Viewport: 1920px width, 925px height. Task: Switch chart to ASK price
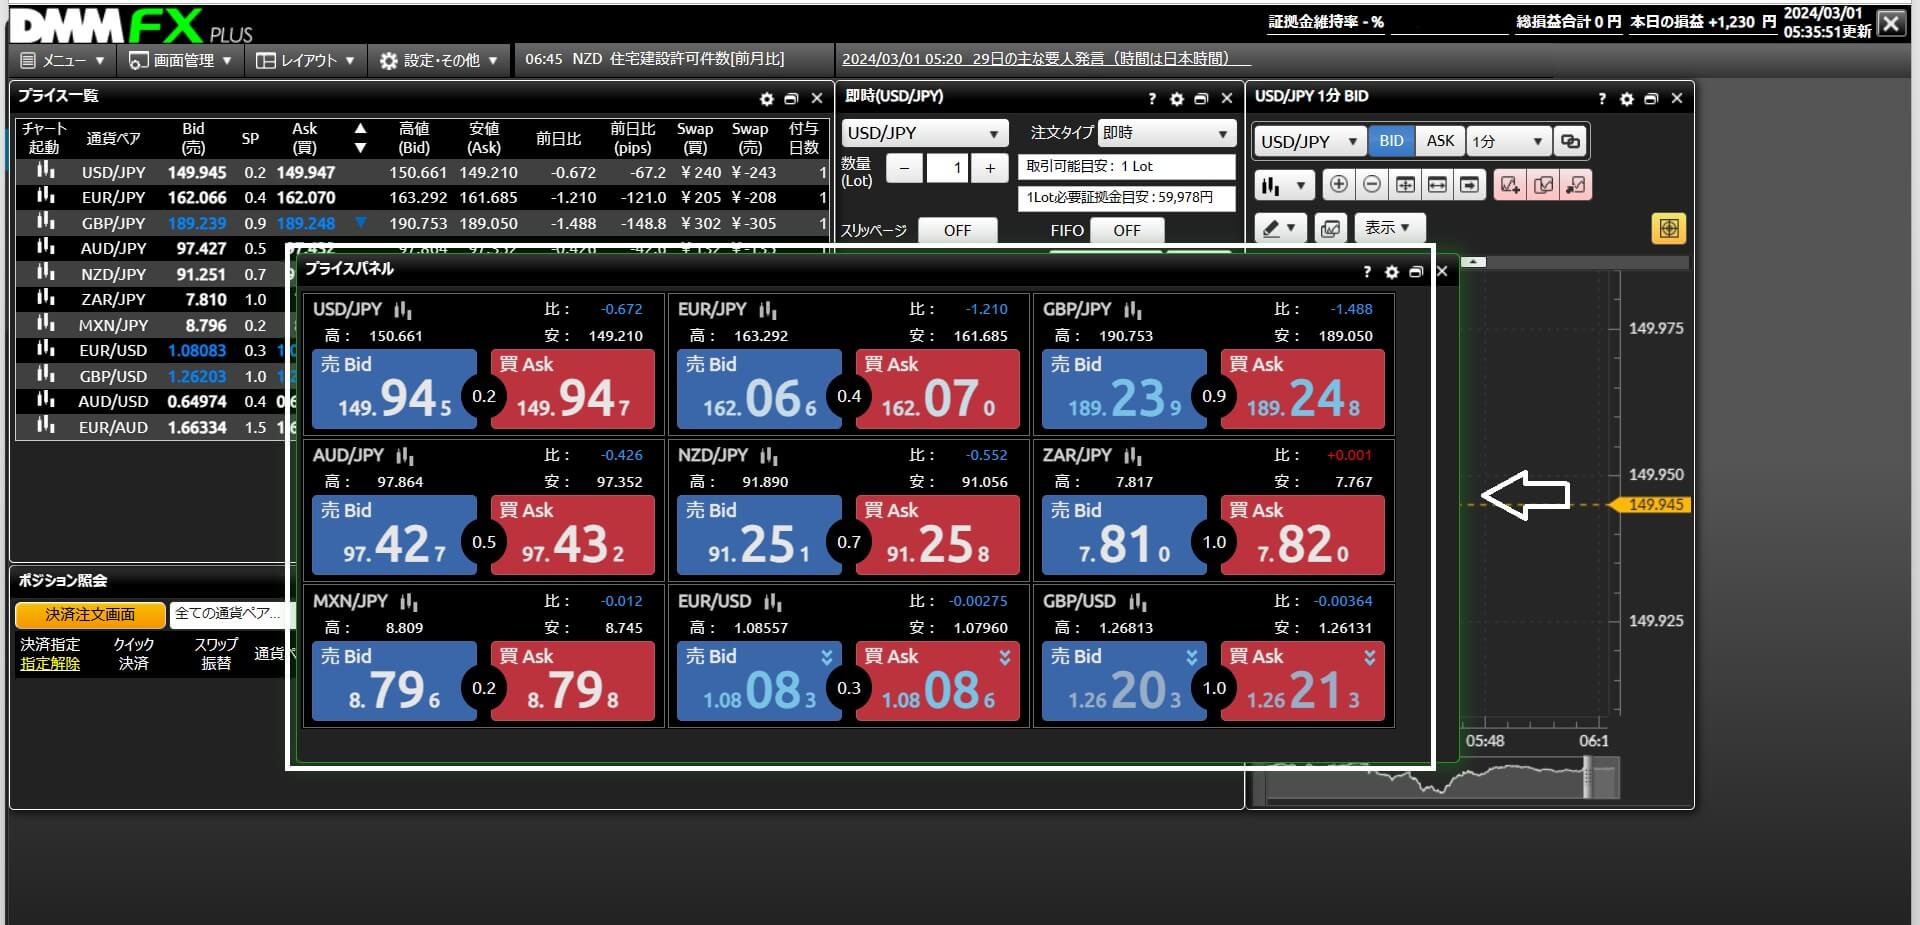[x=1440, y=141]
